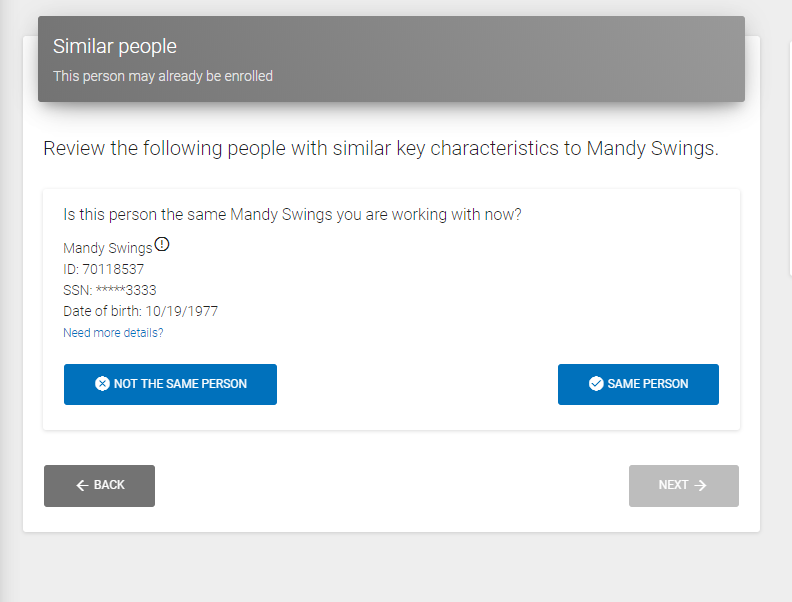Open the 'Need more details?' link
Viewport: 792px width, 602px height.
pyautogui.click(x=113, y=333)
